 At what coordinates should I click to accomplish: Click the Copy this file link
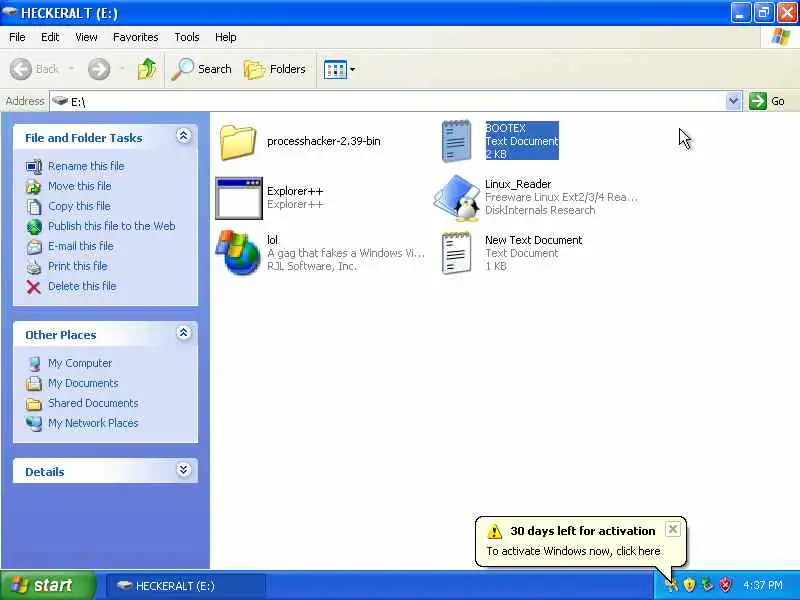coord(79,206)
